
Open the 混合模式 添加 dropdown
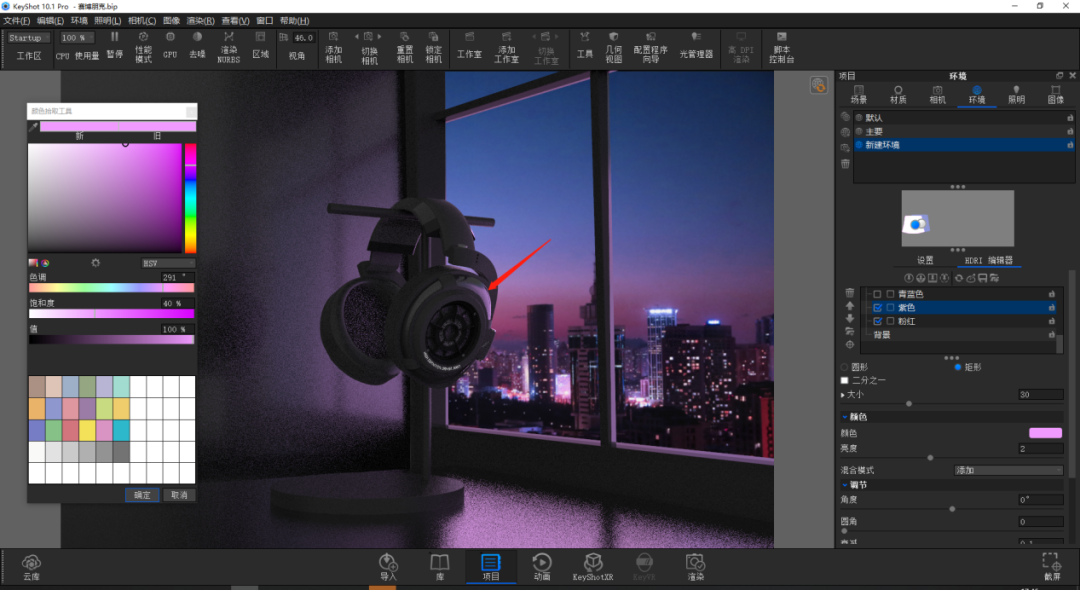tap(1008, 470)
